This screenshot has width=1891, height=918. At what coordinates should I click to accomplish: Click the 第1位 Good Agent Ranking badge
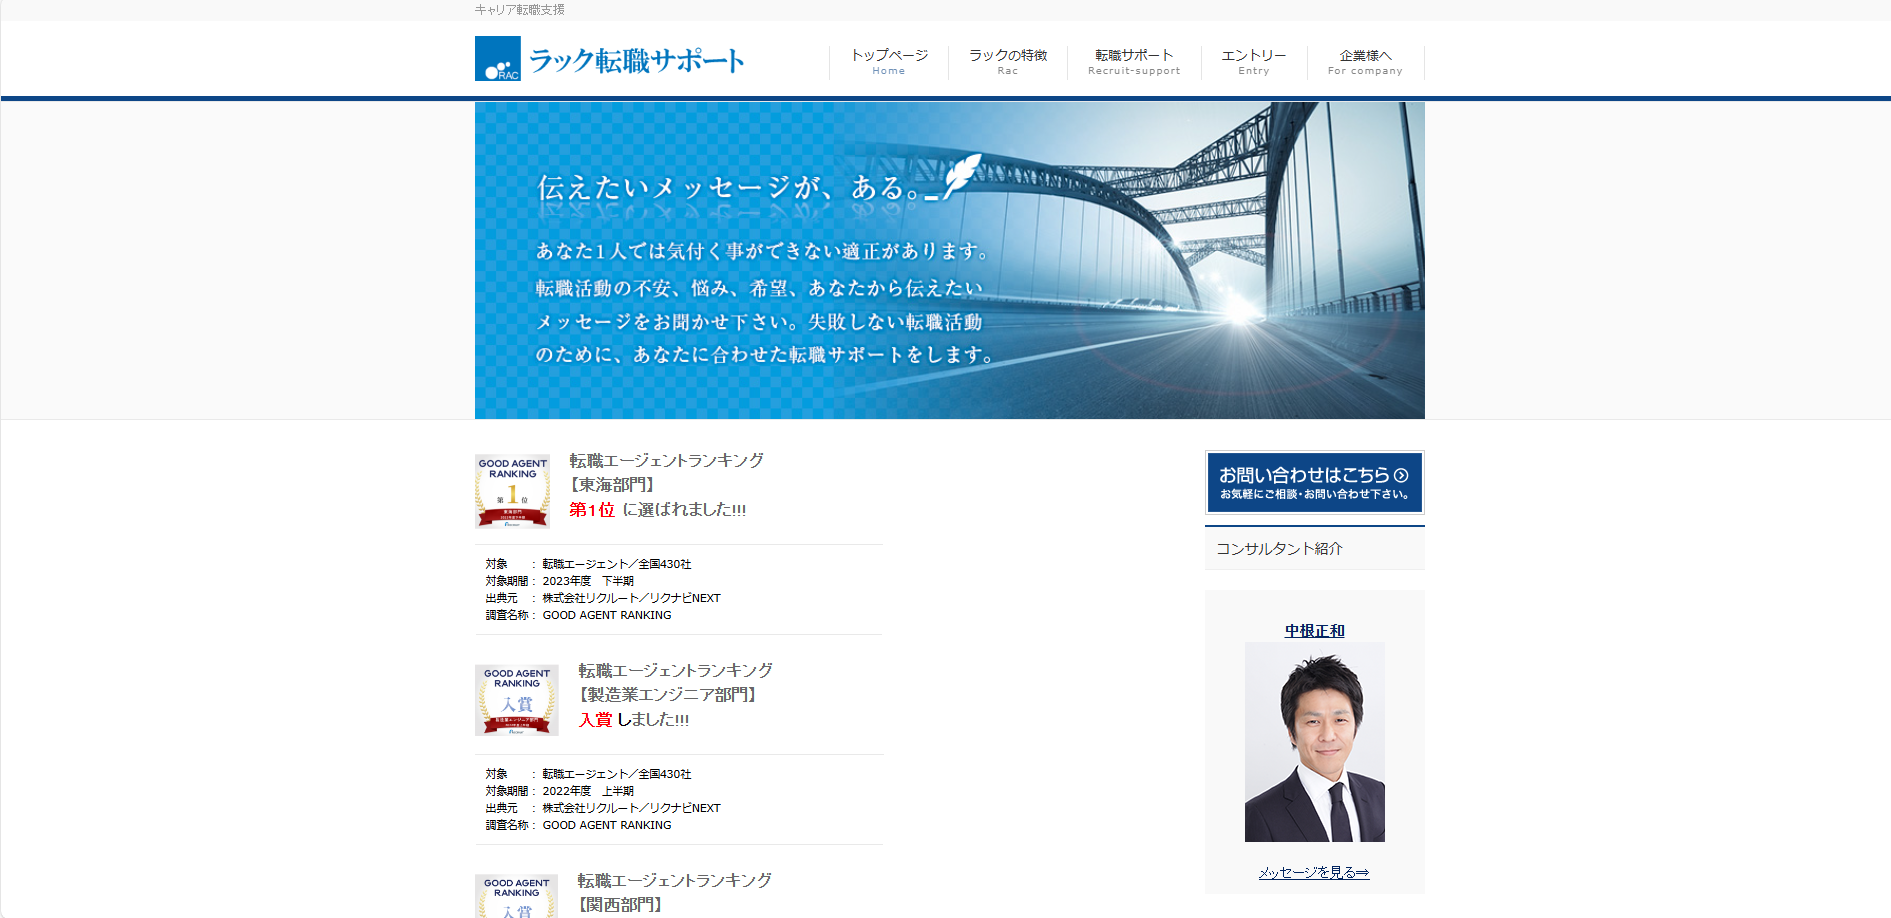tap(512, 491)
